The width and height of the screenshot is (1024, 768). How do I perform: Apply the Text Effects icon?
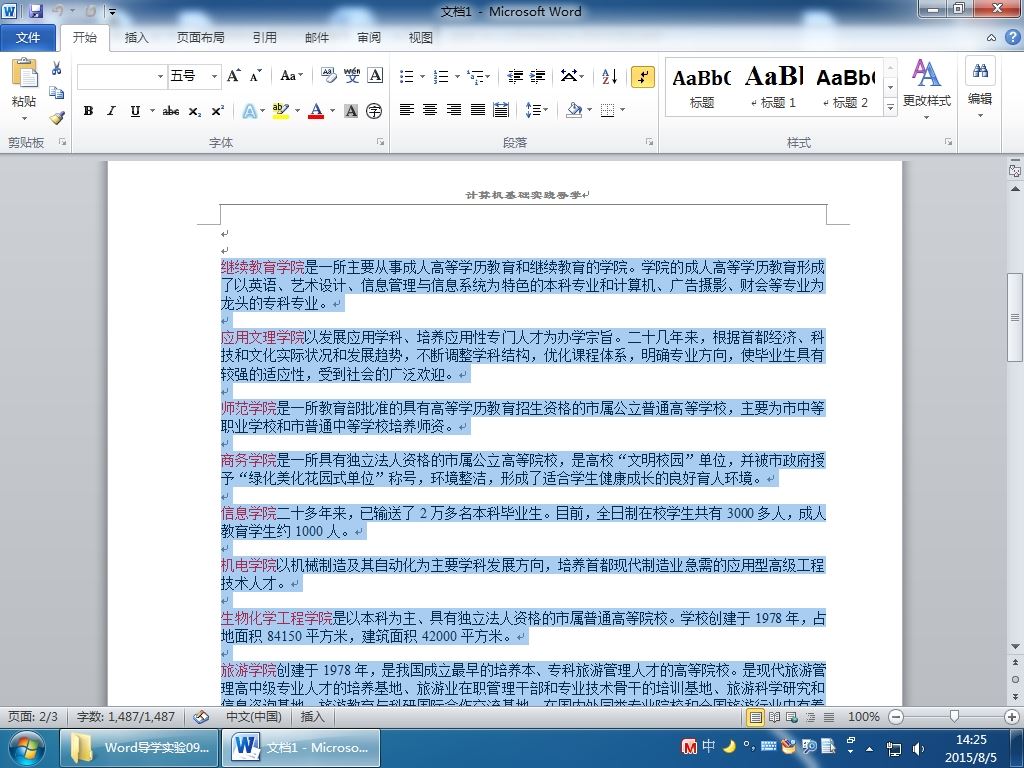tap(249, 111)
